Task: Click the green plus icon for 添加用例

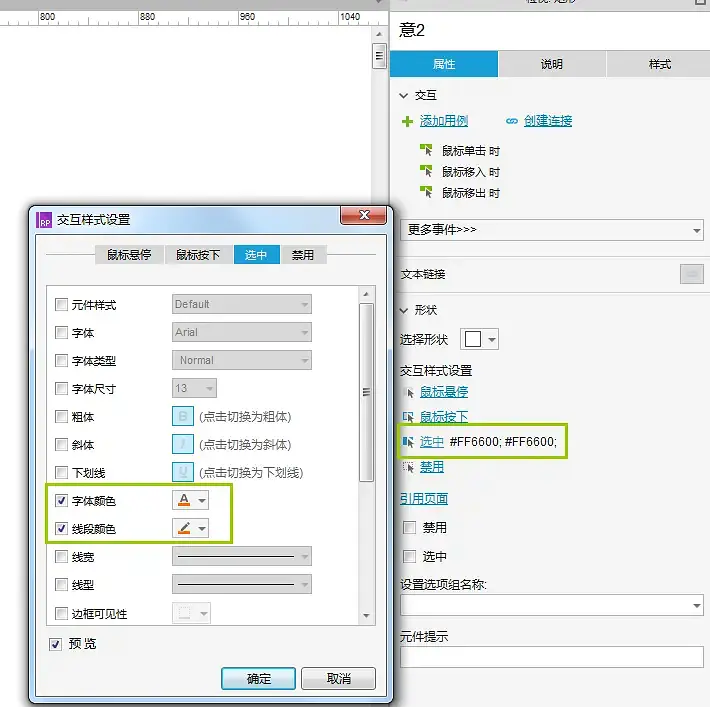Action: coord(407,121)
